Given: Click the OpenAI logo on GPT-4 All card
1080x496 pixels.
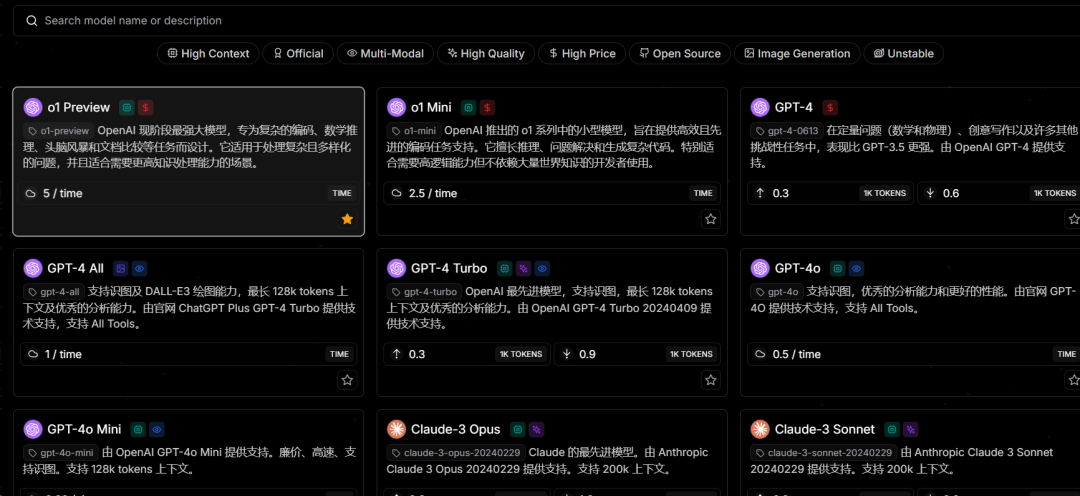Looking at the screenshot, I should coord(33,269).
